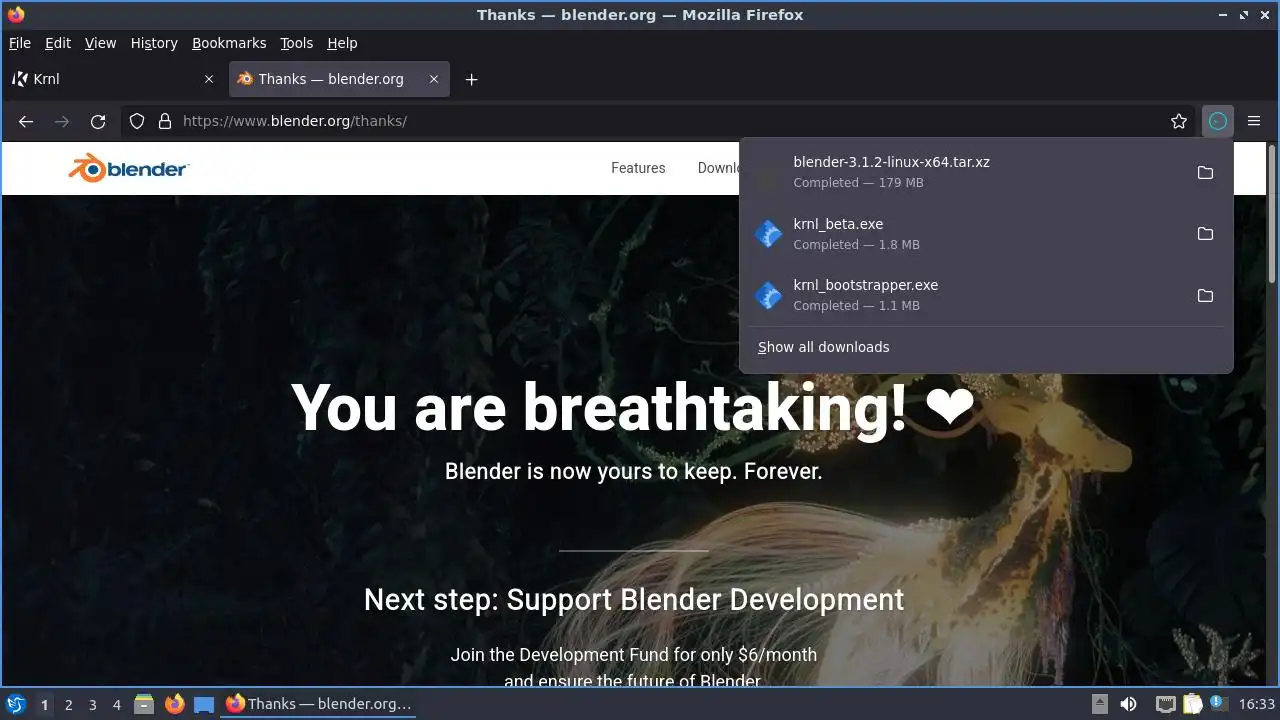Open the Bookmarks menu
Viewport: 1280px width, 720px height.
(229, 43)
